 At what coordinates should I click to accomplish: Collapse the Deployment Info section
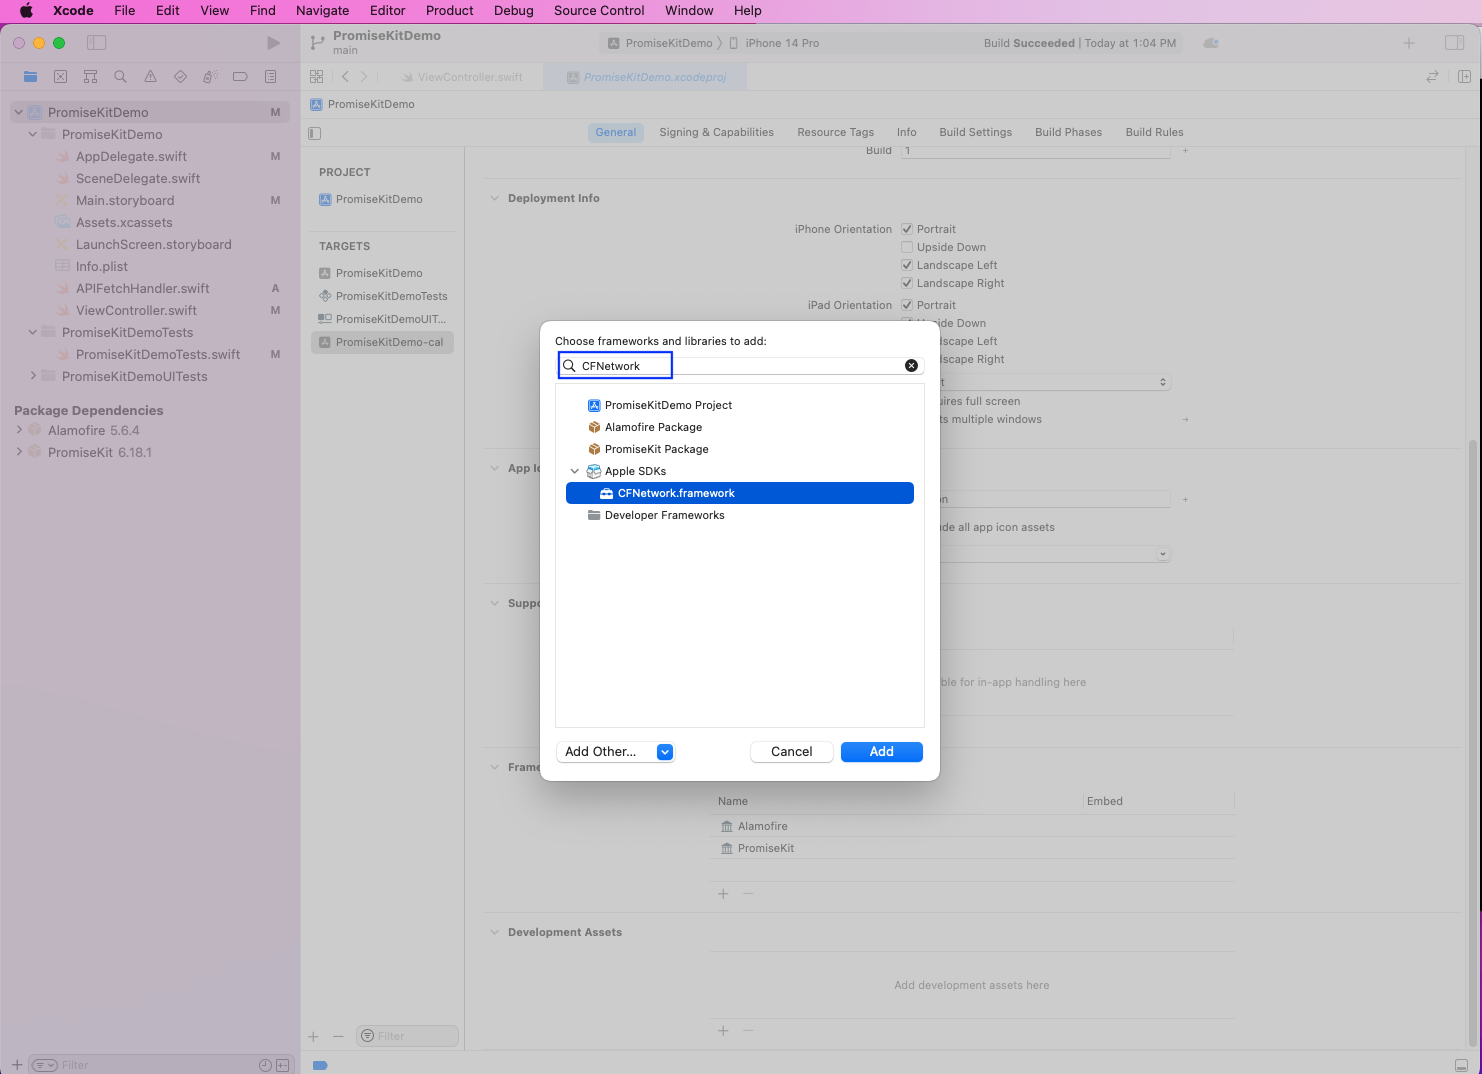click(x=494, y=198)
